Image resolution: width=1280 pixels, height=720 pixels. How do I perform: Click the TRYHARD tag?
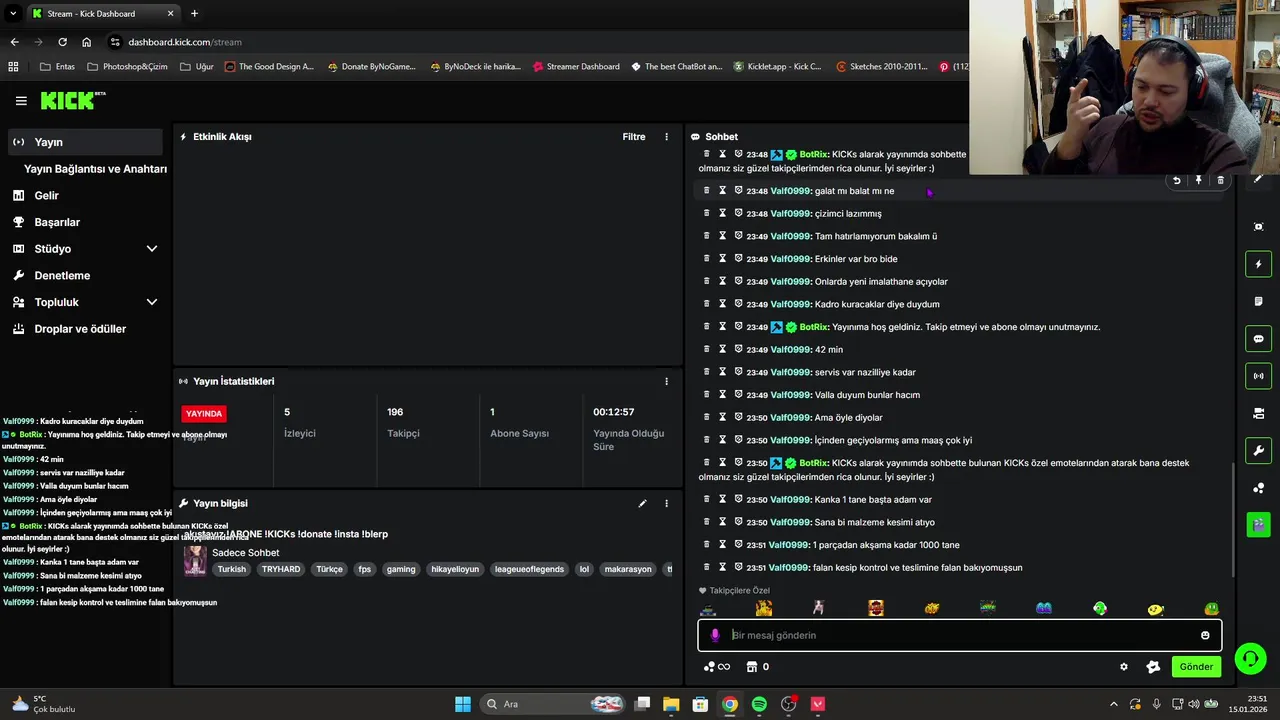click(x=281, y=569)
